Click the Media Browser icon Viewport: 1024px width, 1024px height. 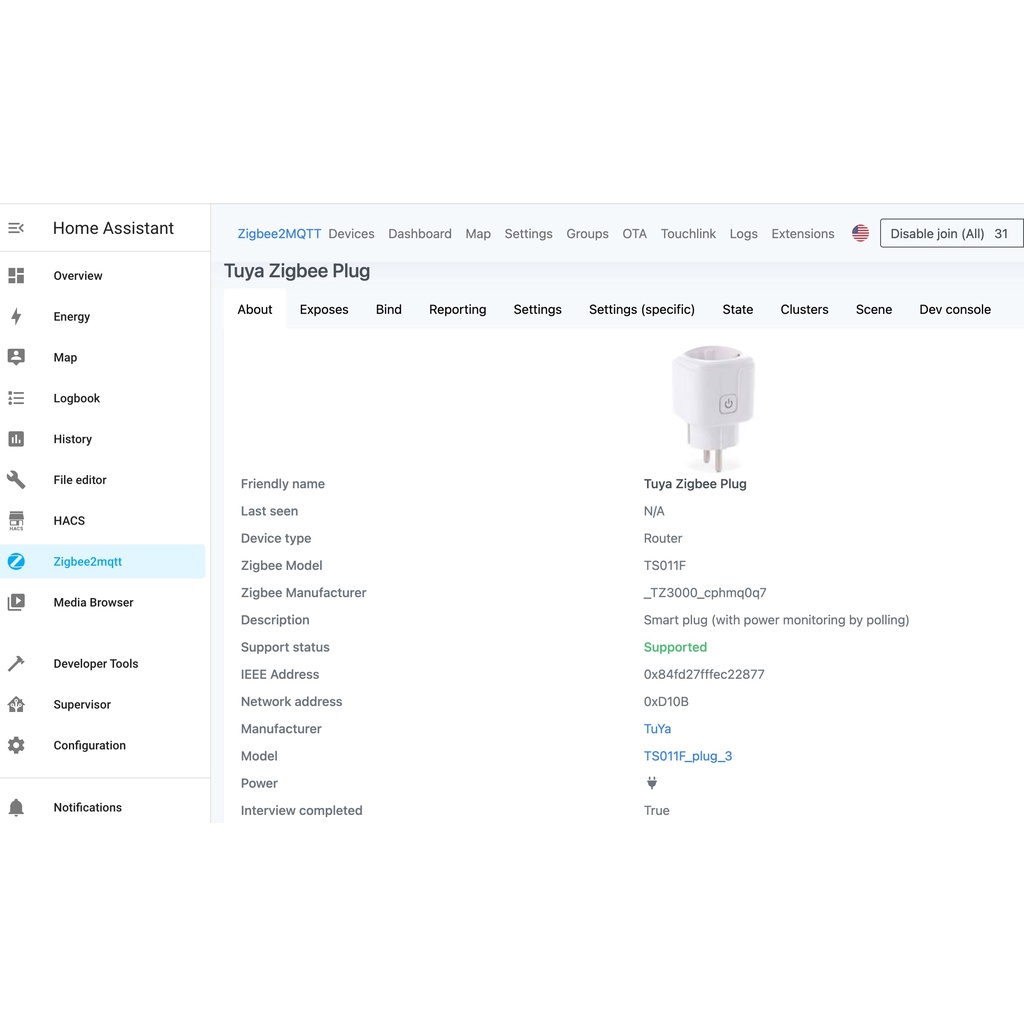pyautogui.click(x=16, y=603)
